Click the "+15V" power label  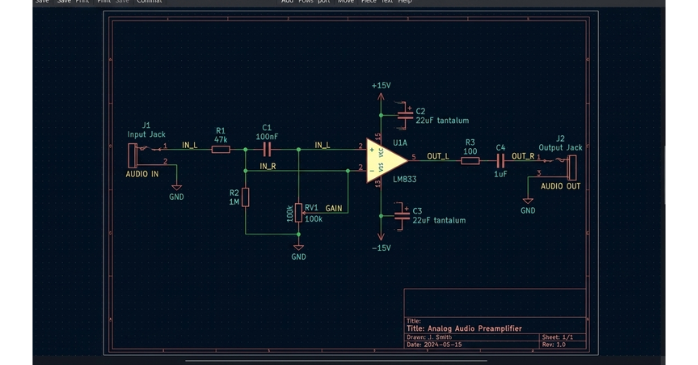(x=381, y=85)
